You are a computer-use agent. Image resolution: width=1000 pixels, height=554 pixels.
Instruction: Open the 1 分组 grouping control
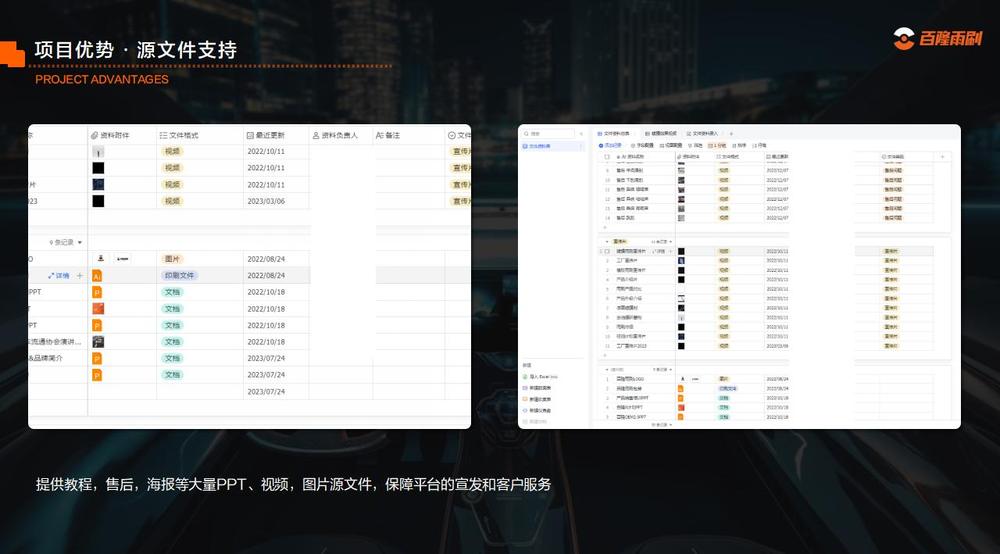(x=717, y=145)
